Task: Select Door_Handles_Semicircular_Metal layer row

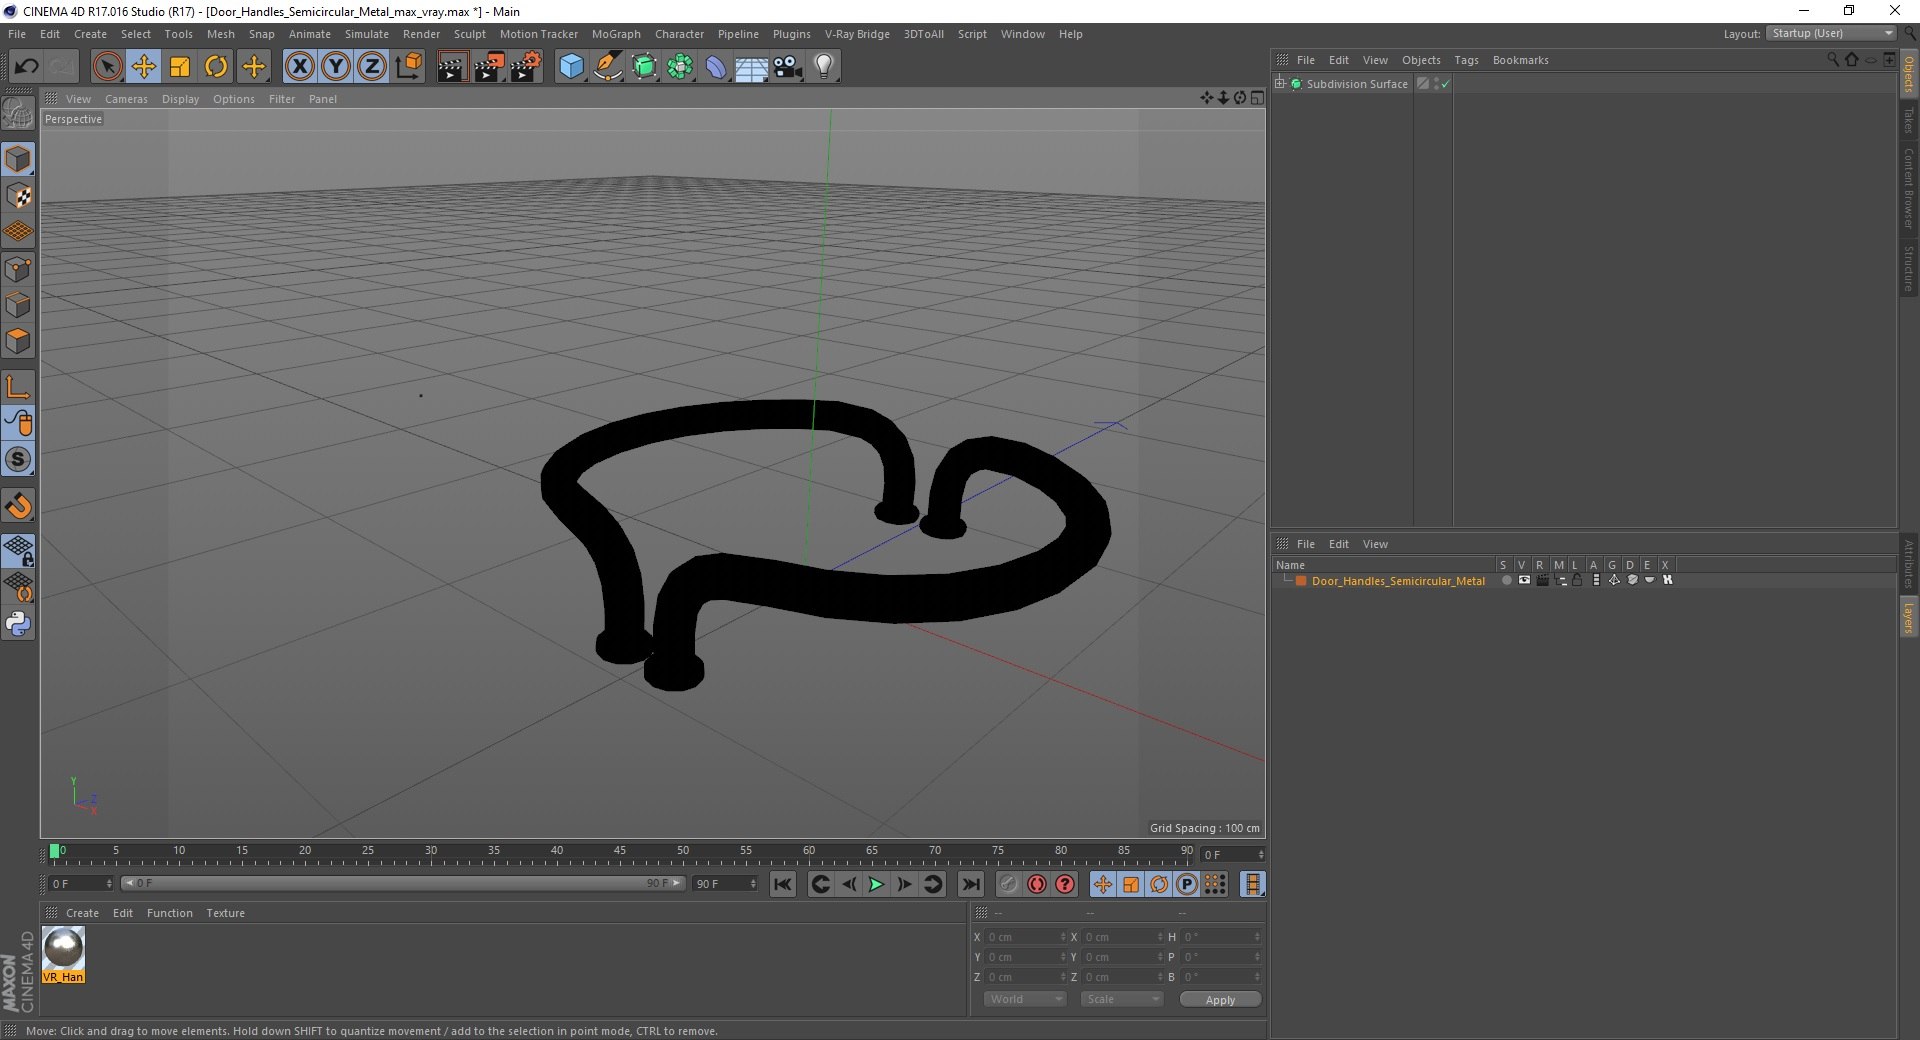Action: [x=1398, y=581]
